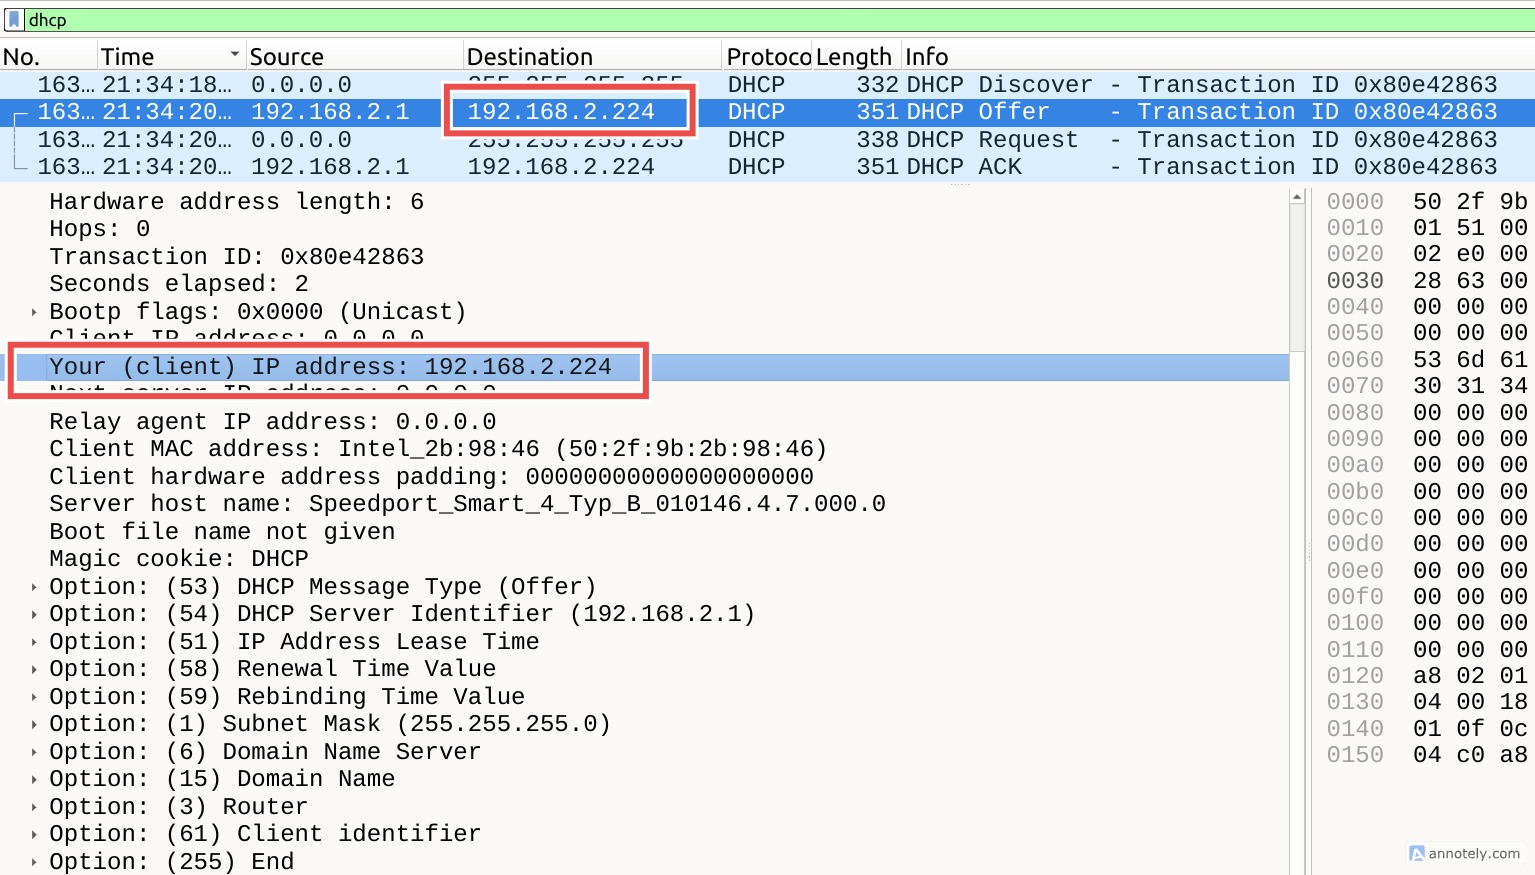Click the packet details scroll-up arrow
This screenshot has height=875, width=1535.
click(1297, 197)
